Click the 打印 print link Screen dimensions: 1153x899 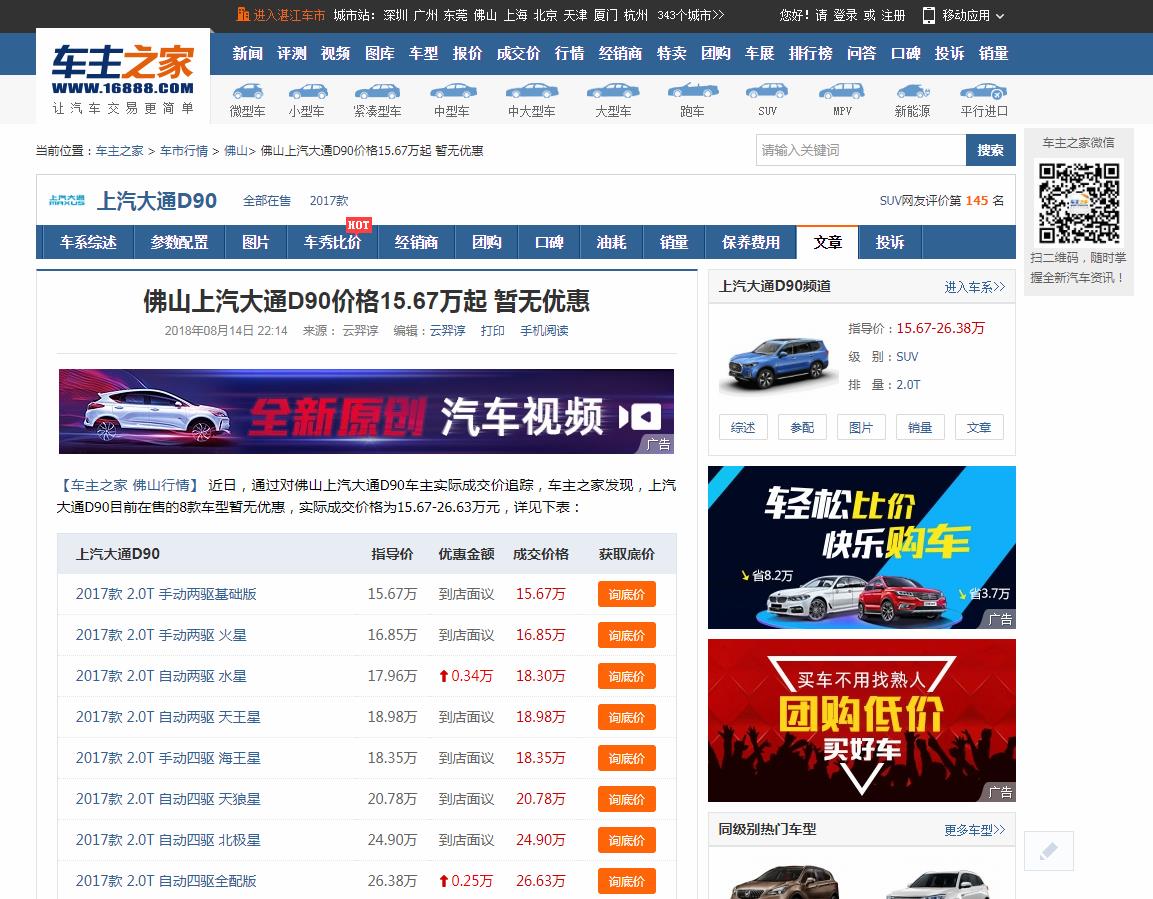click(x=493, y=331)
